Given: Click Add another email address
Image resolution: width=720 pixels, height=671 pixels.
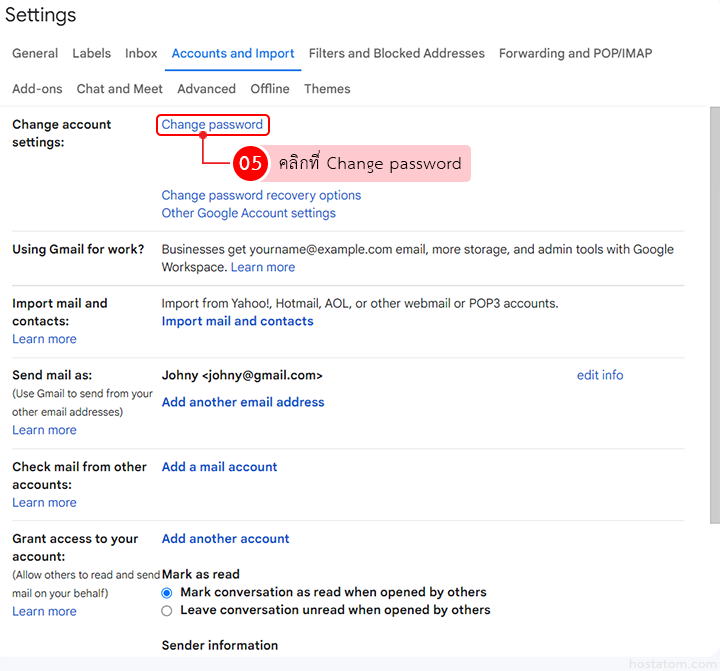Looking at the screenshot, I should (243, 403).
